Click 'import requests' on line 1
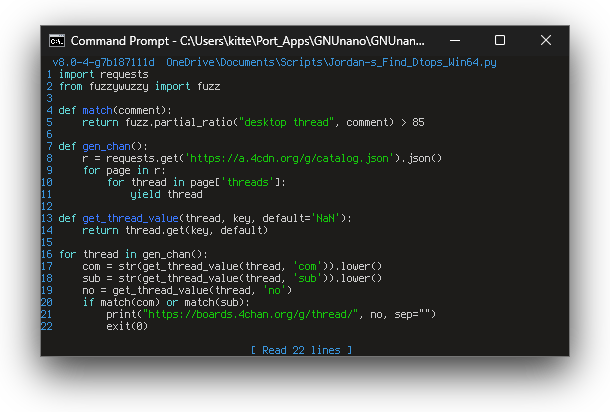The width and height of the screenshot is (610, 412). [x=103, y=74]
